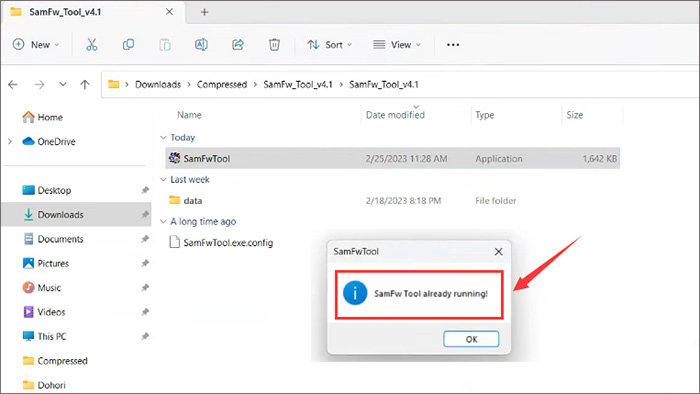This screenshot has height=394, width=700.
Task: Close the SamFwTool message dialog
Action: [x=498, y=252]
